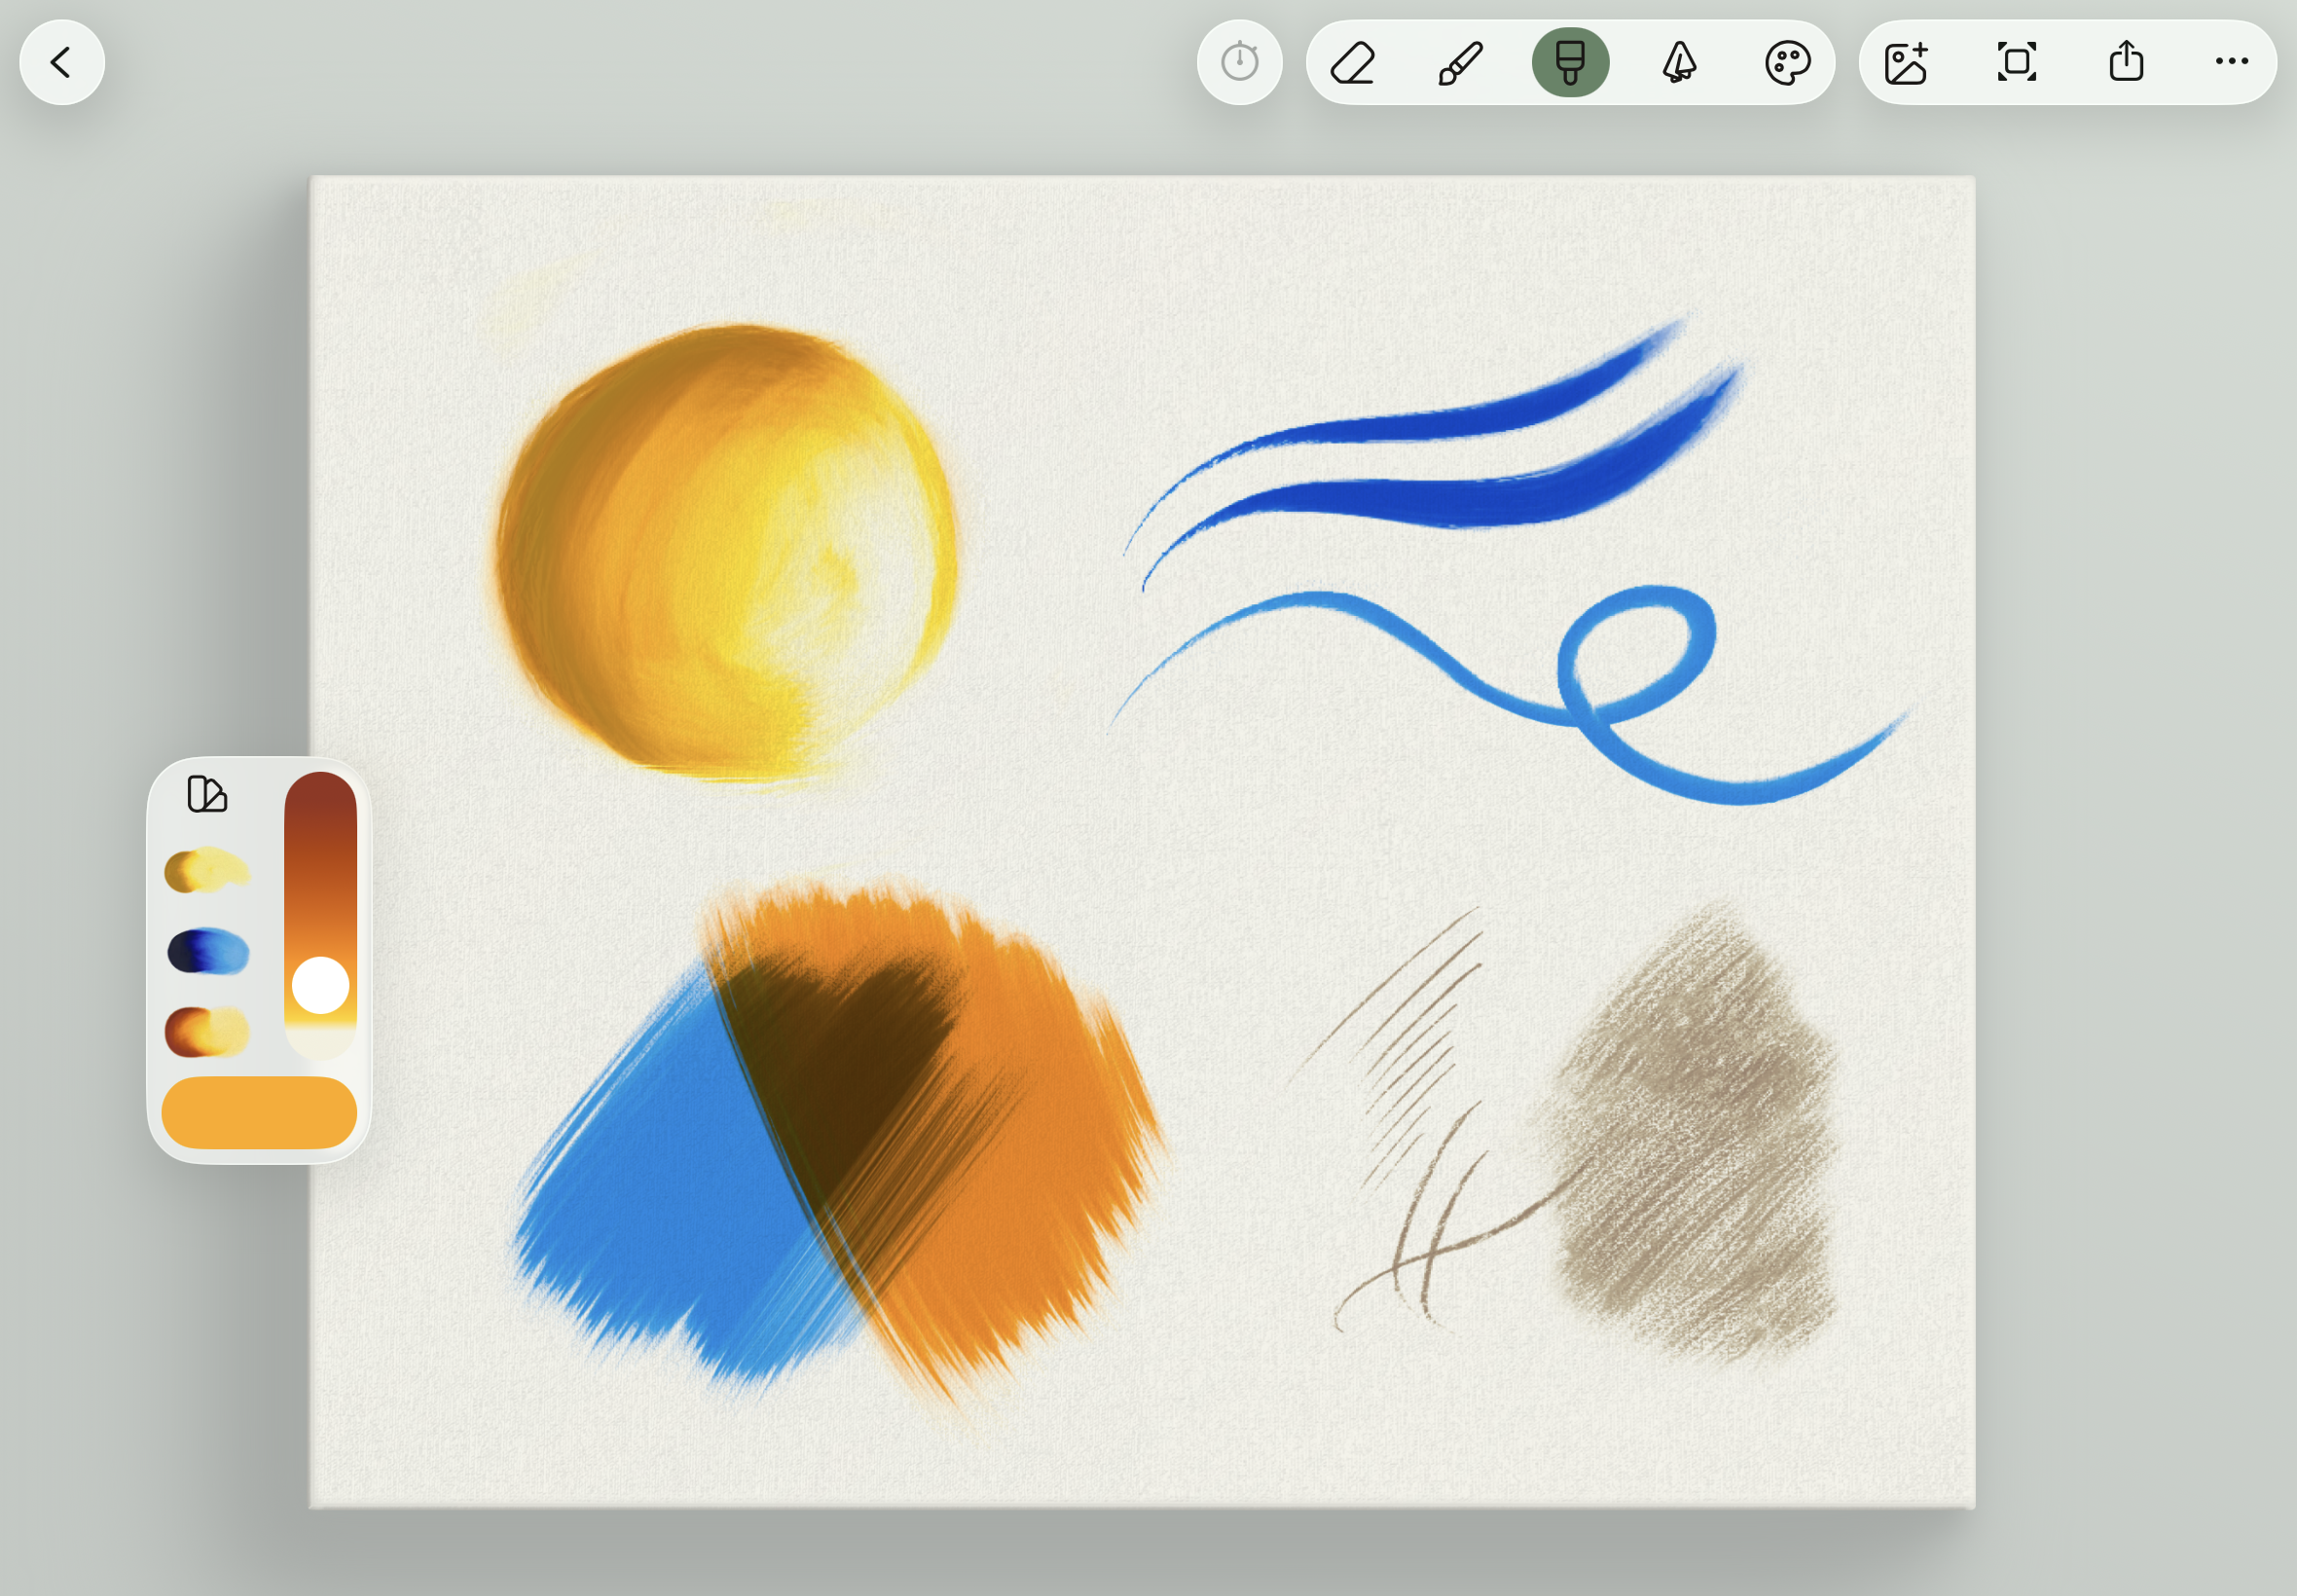Image resolution: width=2297 pixels, height=1596 pixels.
Task: Pick the cleaning cloth tool
Action: coord(1679,62)
